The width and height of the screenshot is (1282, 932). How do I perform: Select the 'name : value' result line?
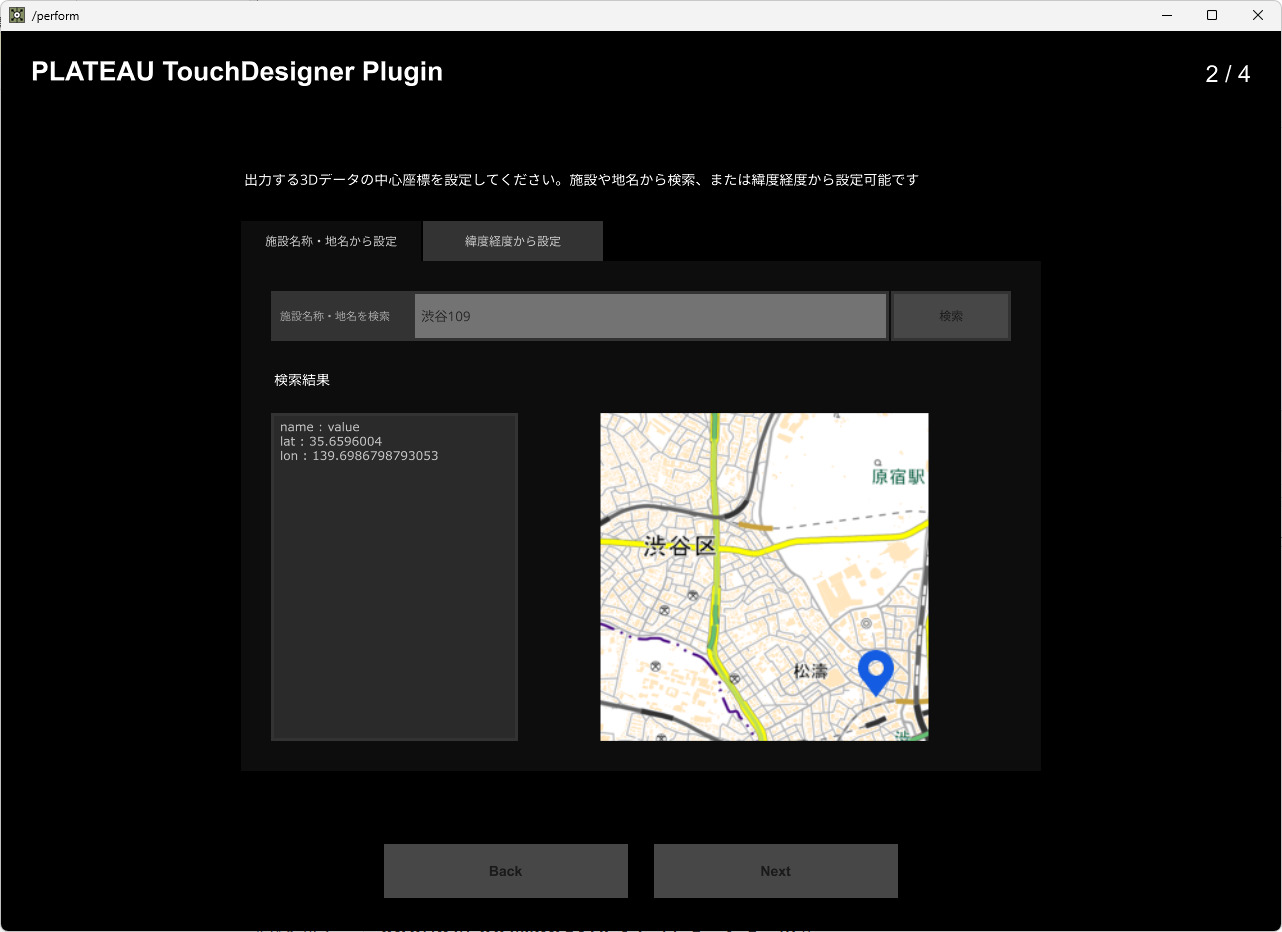(320, 427)
